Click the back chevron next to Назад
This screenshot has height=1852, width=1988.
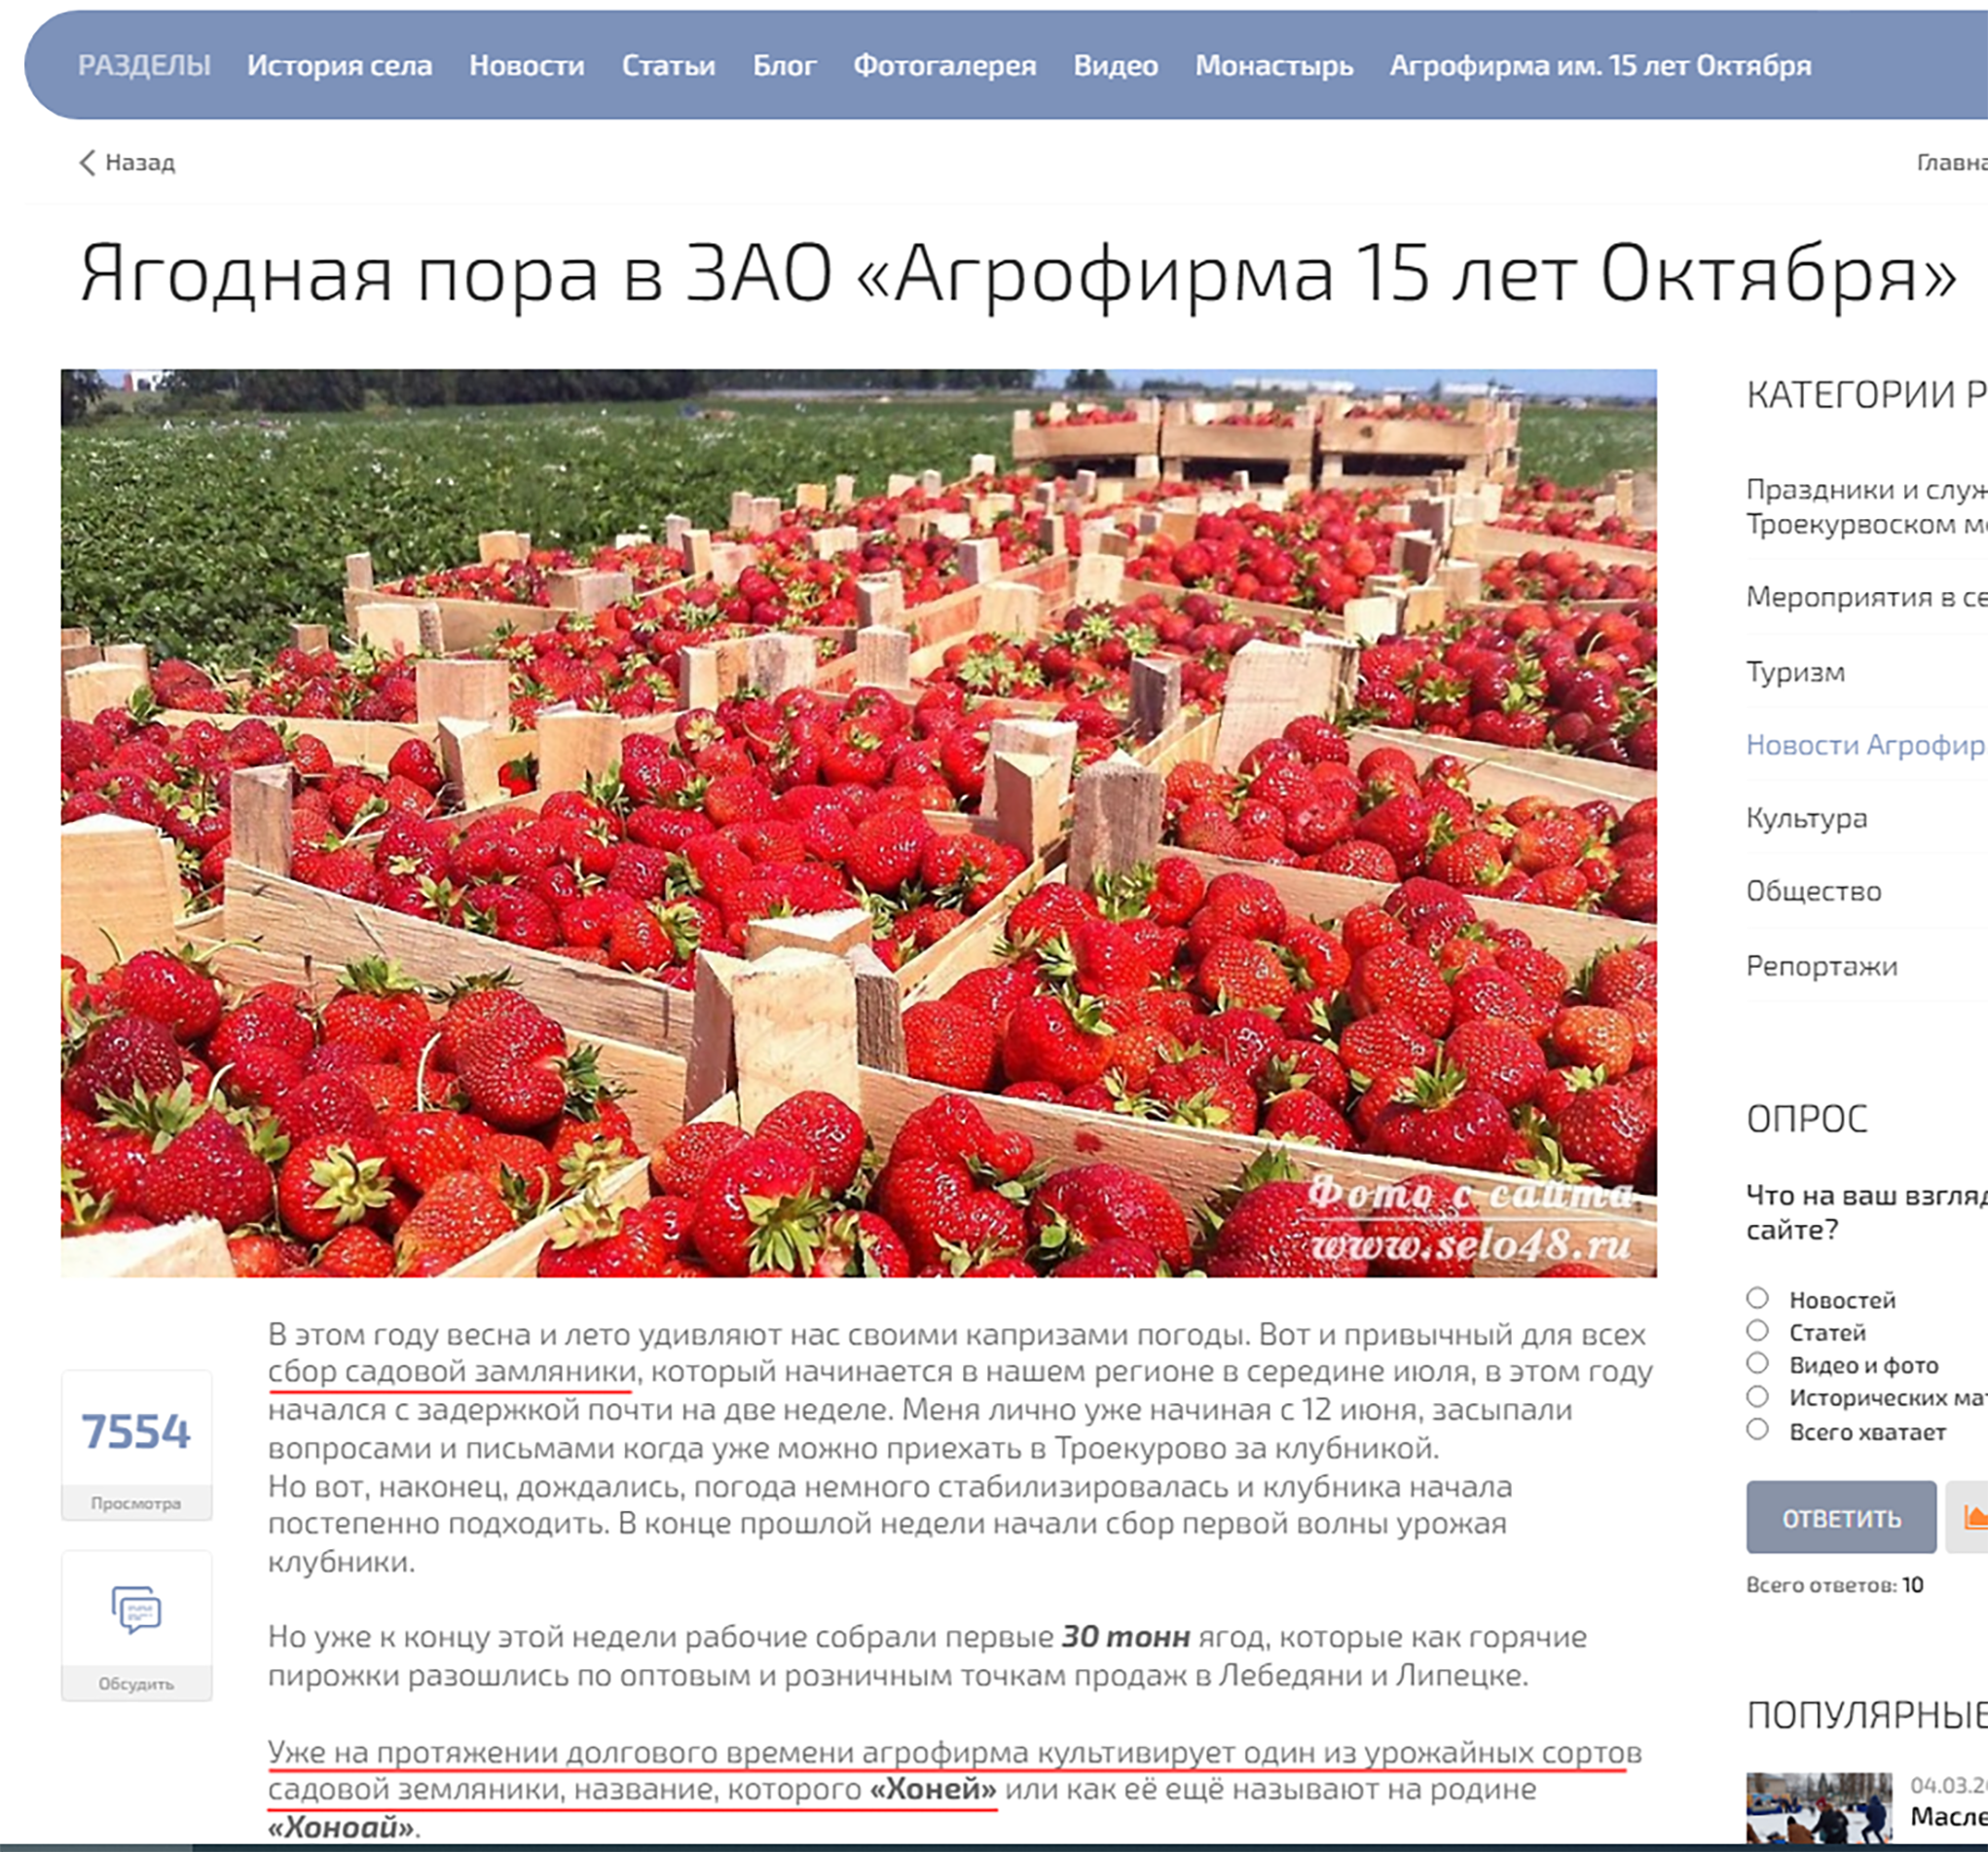point(87,162)
